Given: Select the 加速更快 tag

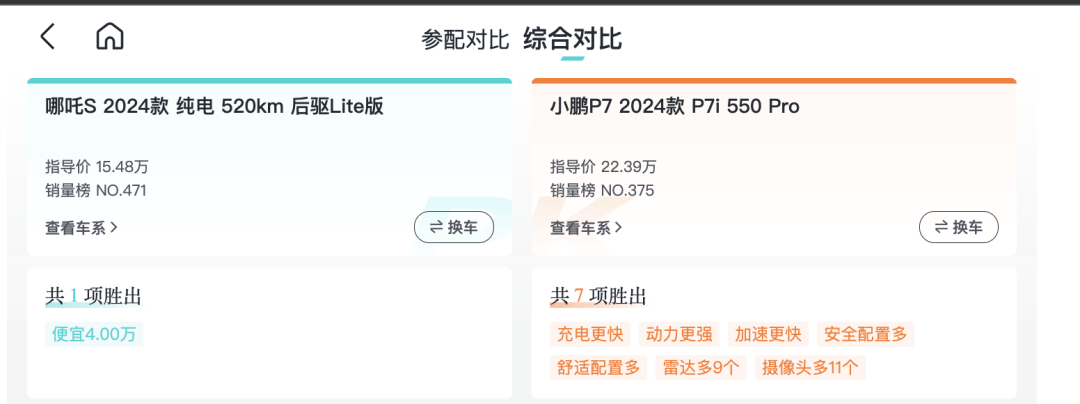Looking at the screenshot, I should click(x=768, y=334).
